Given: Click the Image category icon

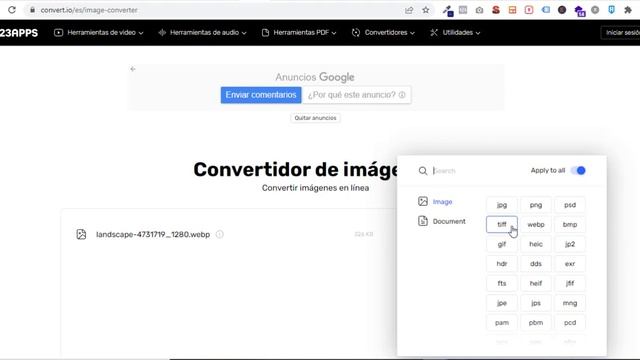Looking at the screenshot, I should click(x=423, y=201).
